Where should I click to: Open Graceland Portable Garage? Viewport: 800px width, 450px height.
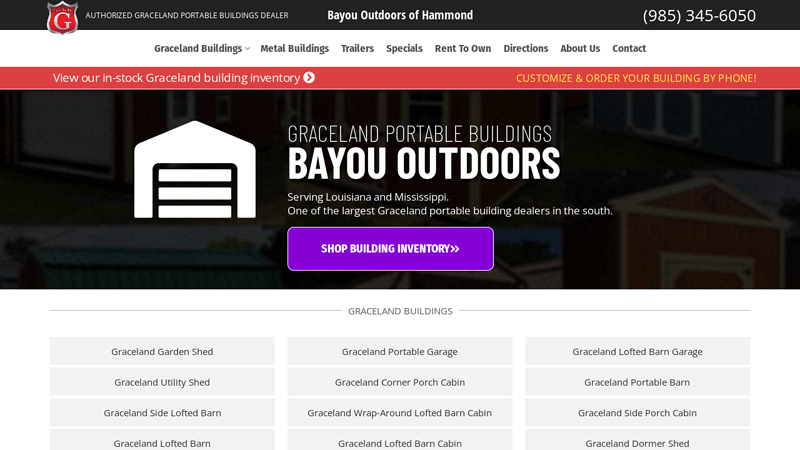[x=399, y=351]
